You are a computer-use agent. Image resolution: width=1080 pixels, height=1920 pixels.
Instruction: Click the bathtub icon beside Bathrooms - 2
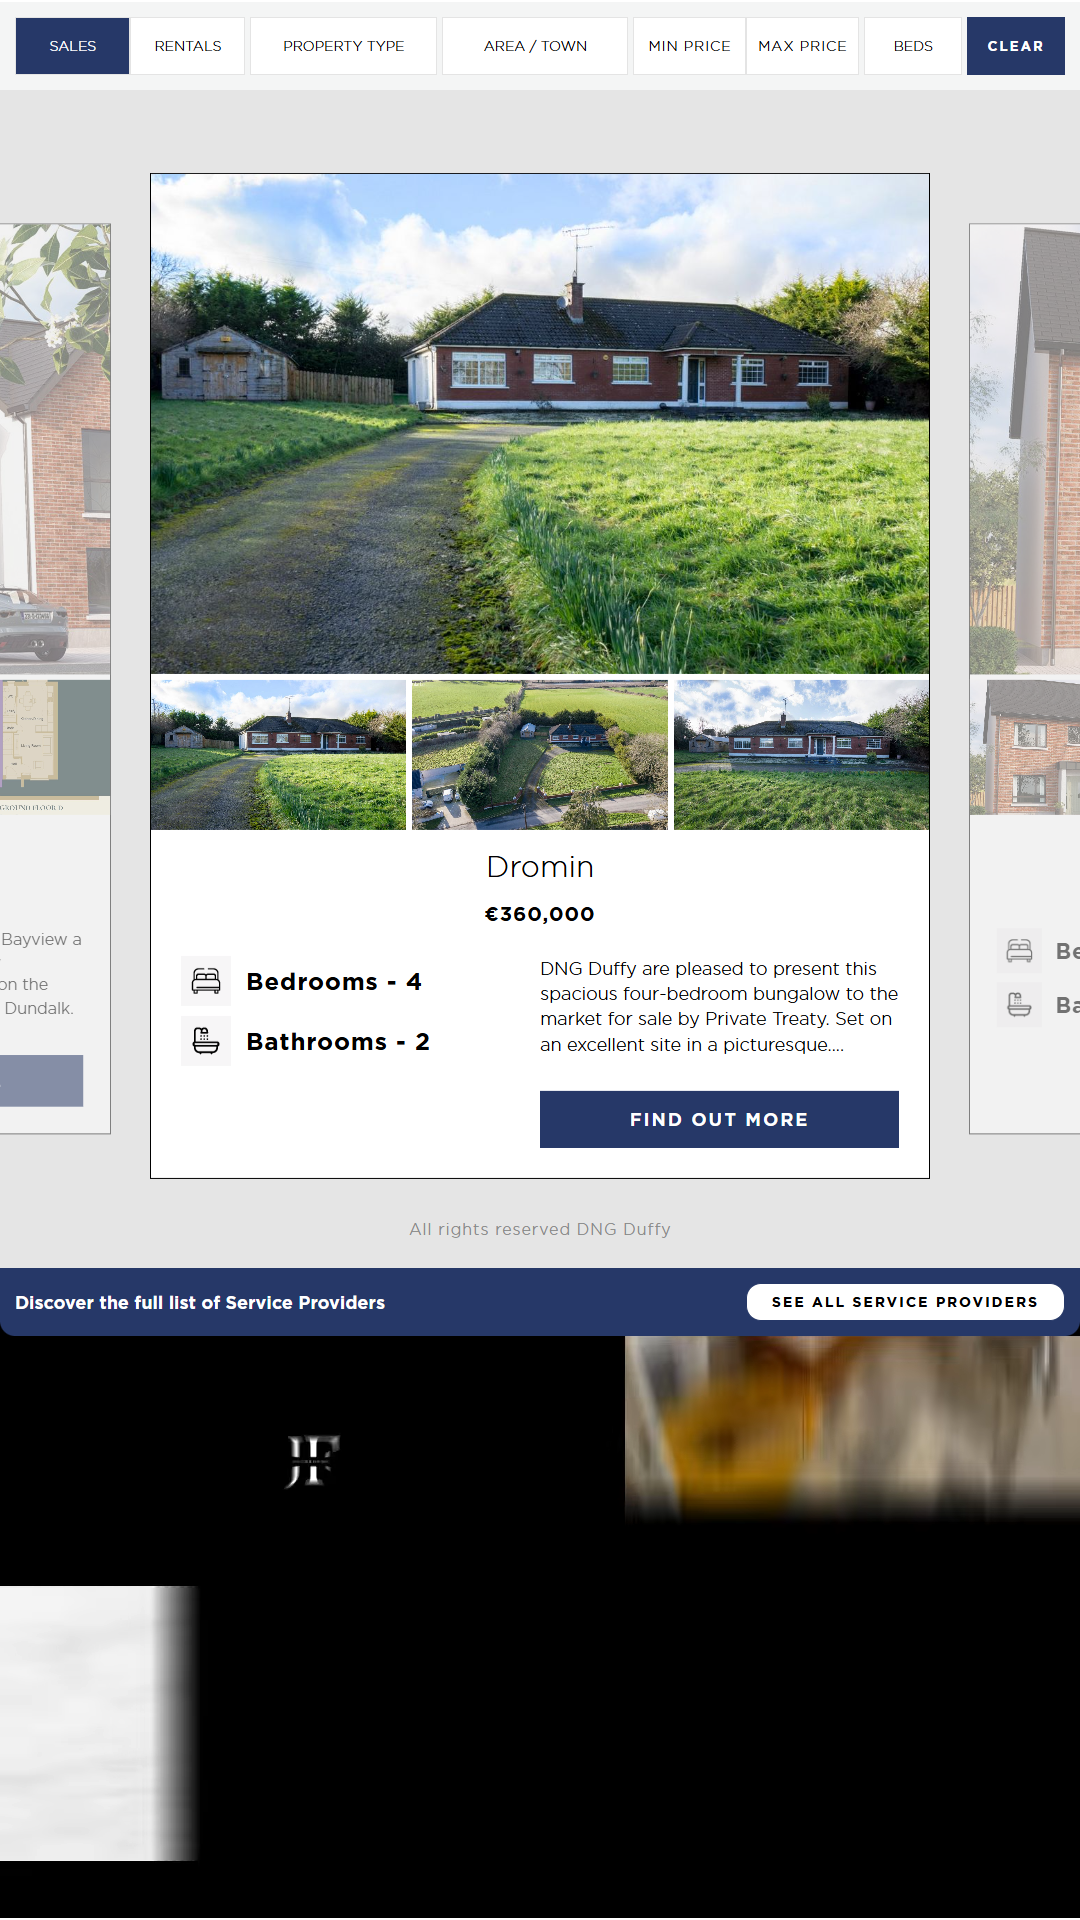click(x=206, y=1041)
